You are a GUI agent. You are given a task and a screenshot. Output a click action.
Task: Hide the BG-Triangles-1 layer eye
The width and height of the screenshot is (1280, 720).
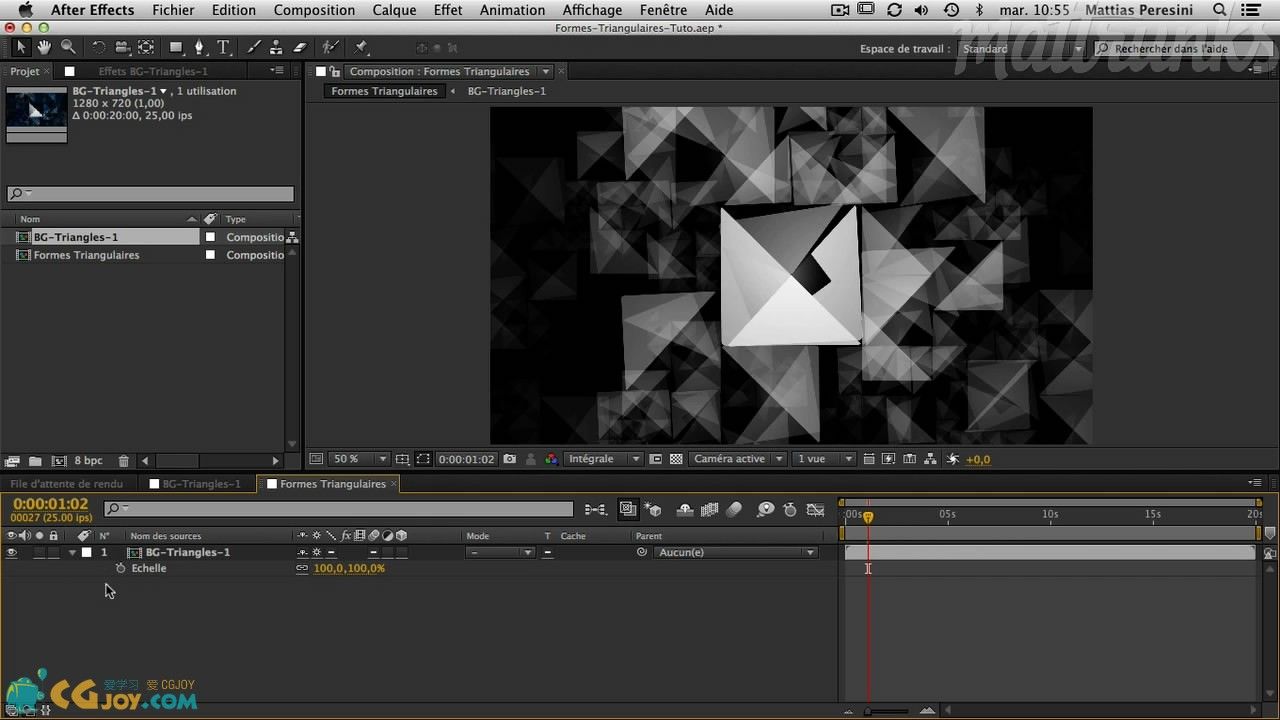click(12, 552)
